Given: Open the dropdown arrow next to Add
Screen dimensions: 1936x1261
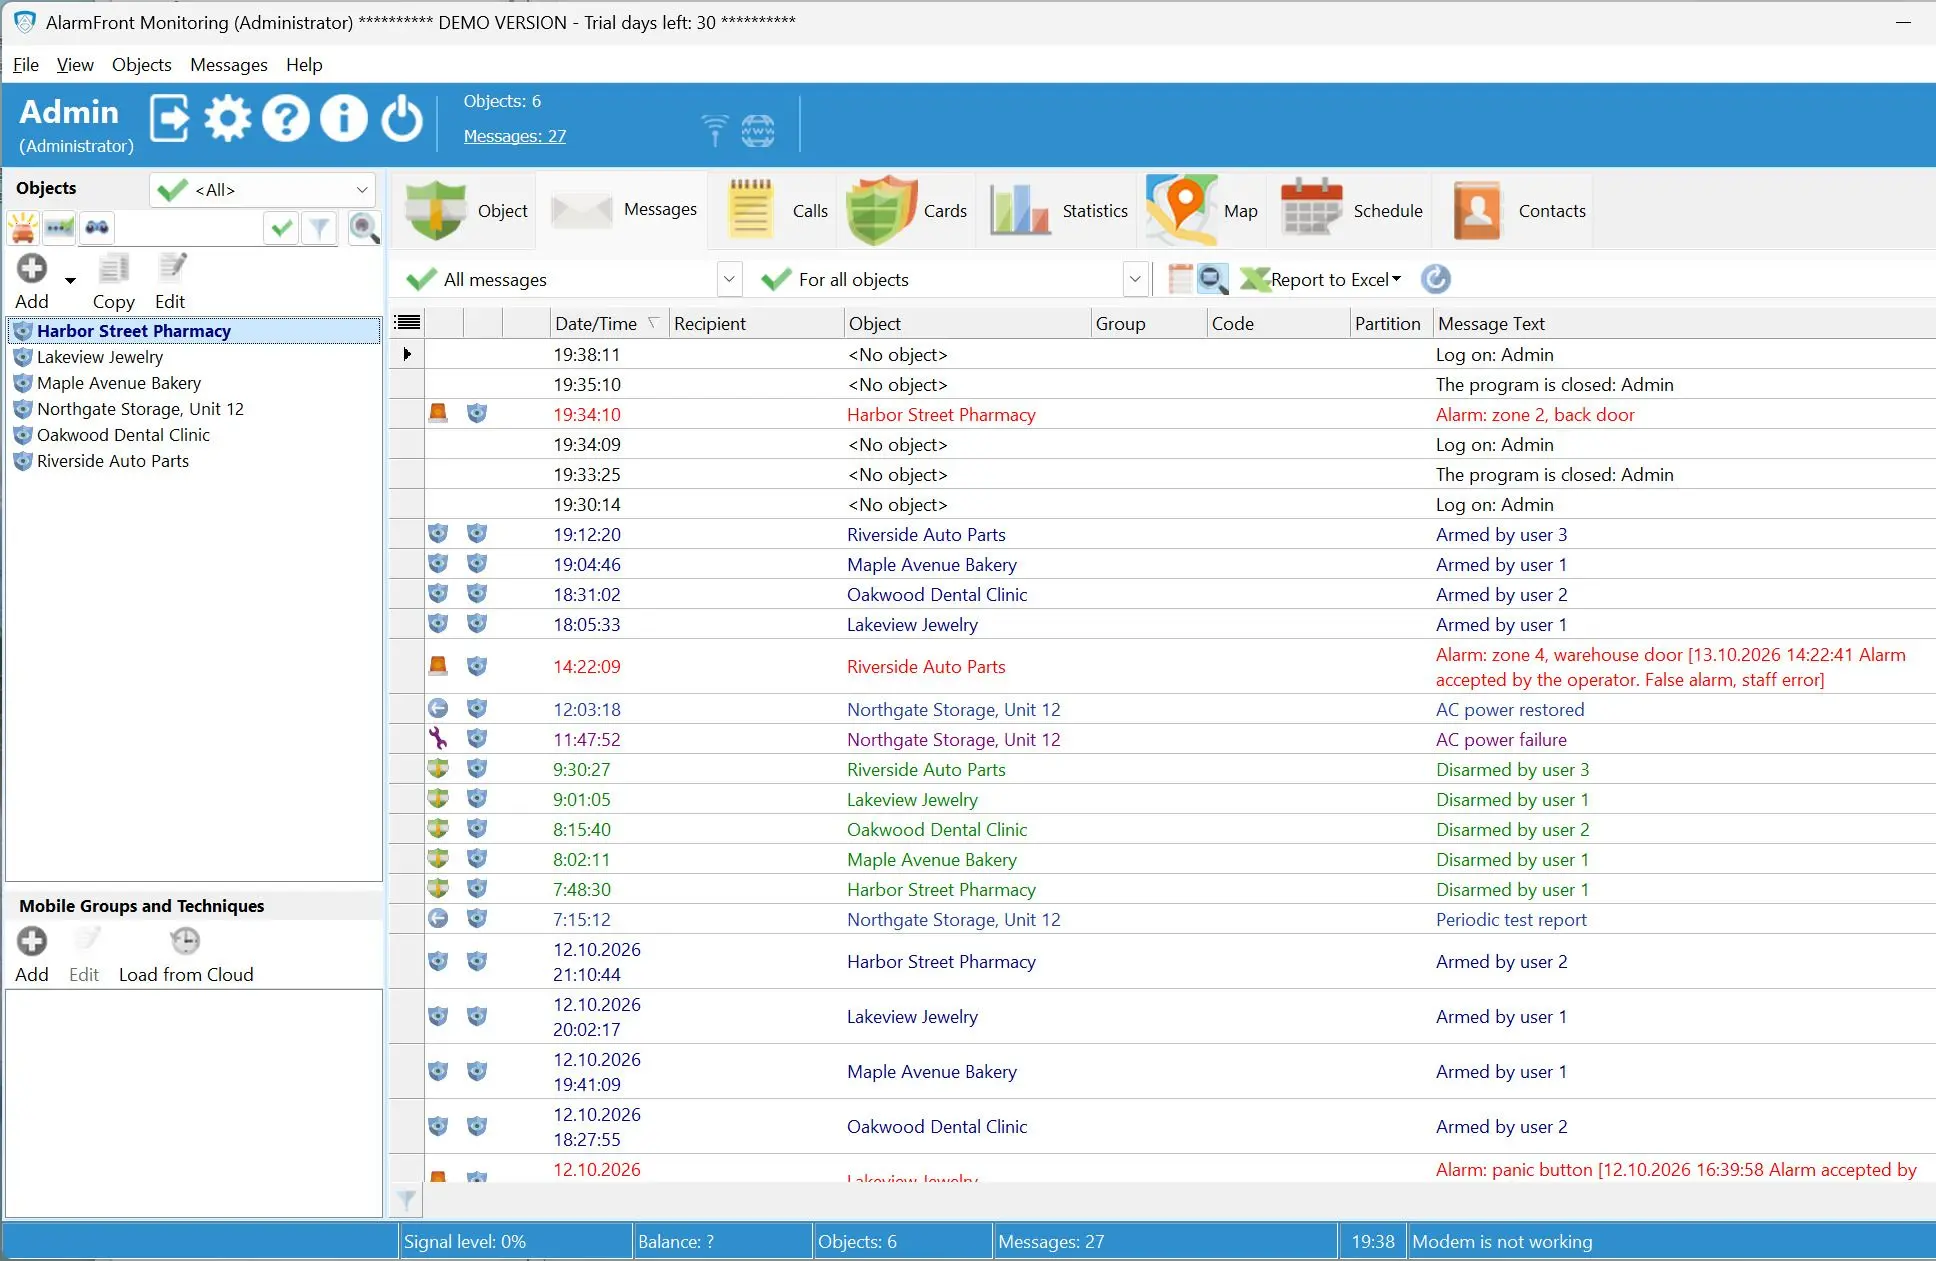Looking at the screenshot, I should click(x=70, y=280).
